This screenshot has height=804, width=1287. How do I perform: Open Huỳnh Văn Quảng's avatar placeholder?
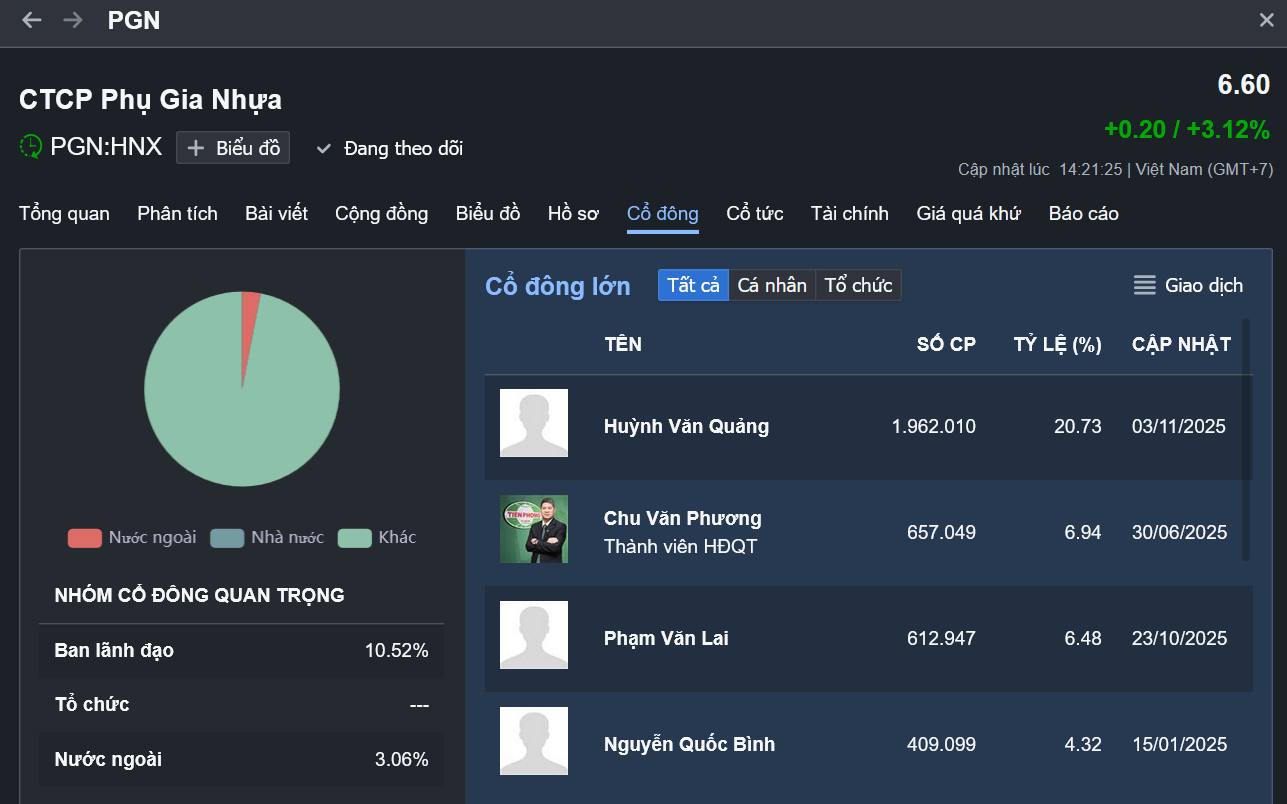534,423
